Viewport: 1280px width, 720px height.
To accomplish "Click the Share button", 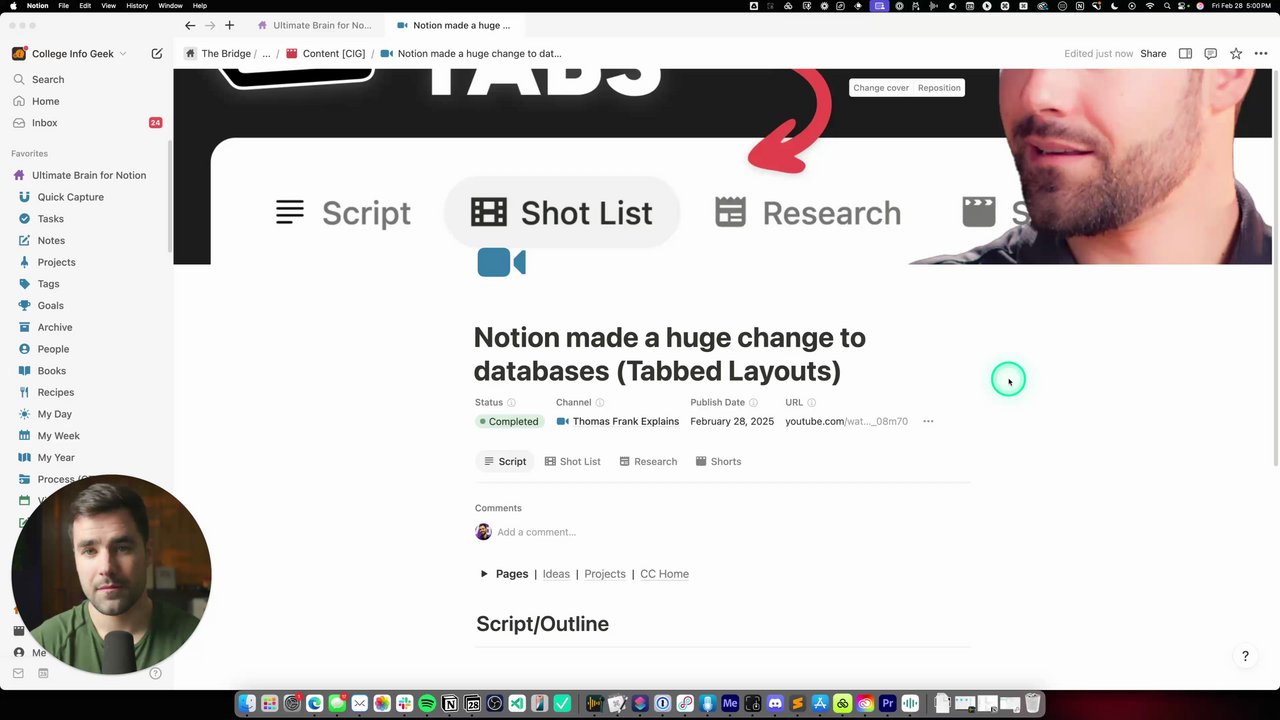I will pyautogui.click(x=1153, y=53).
